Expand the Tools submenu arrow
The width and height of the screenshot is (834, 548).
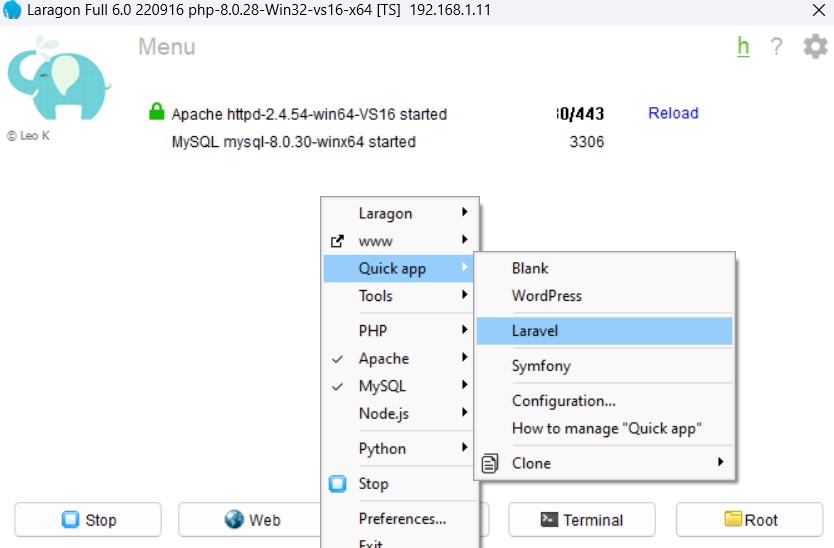click(x=464, y=294)
